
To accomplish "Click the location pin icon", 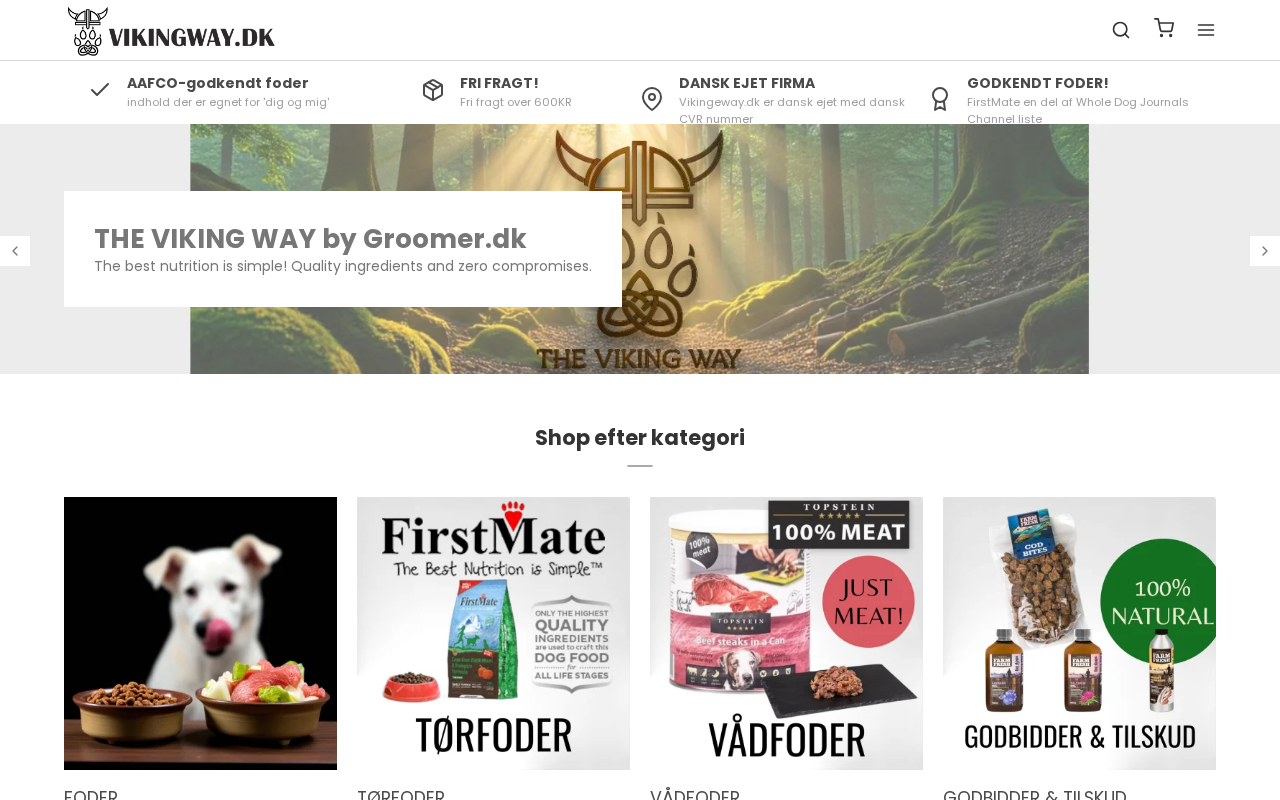I will pyautogui.click(x=652, y=99).
